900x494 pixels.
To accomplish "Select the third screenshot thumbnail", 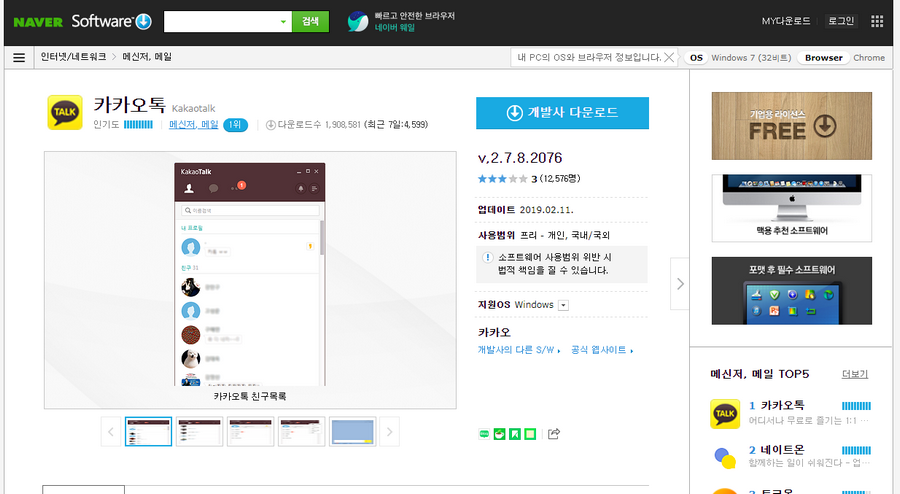I will [x=250, y=431].
